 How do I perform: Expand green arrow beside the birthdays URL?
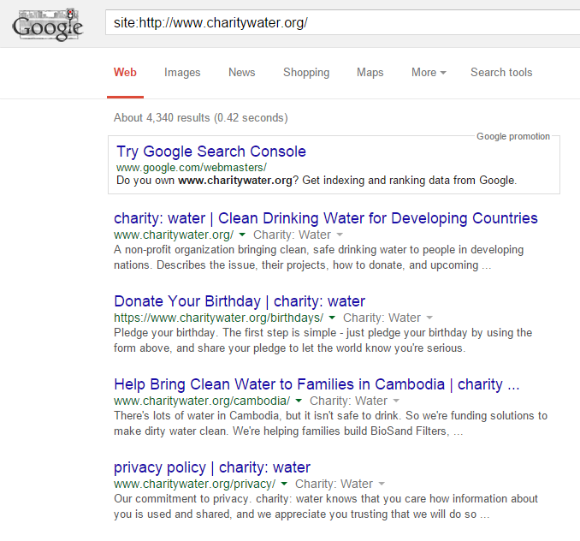tap(332, 317)
